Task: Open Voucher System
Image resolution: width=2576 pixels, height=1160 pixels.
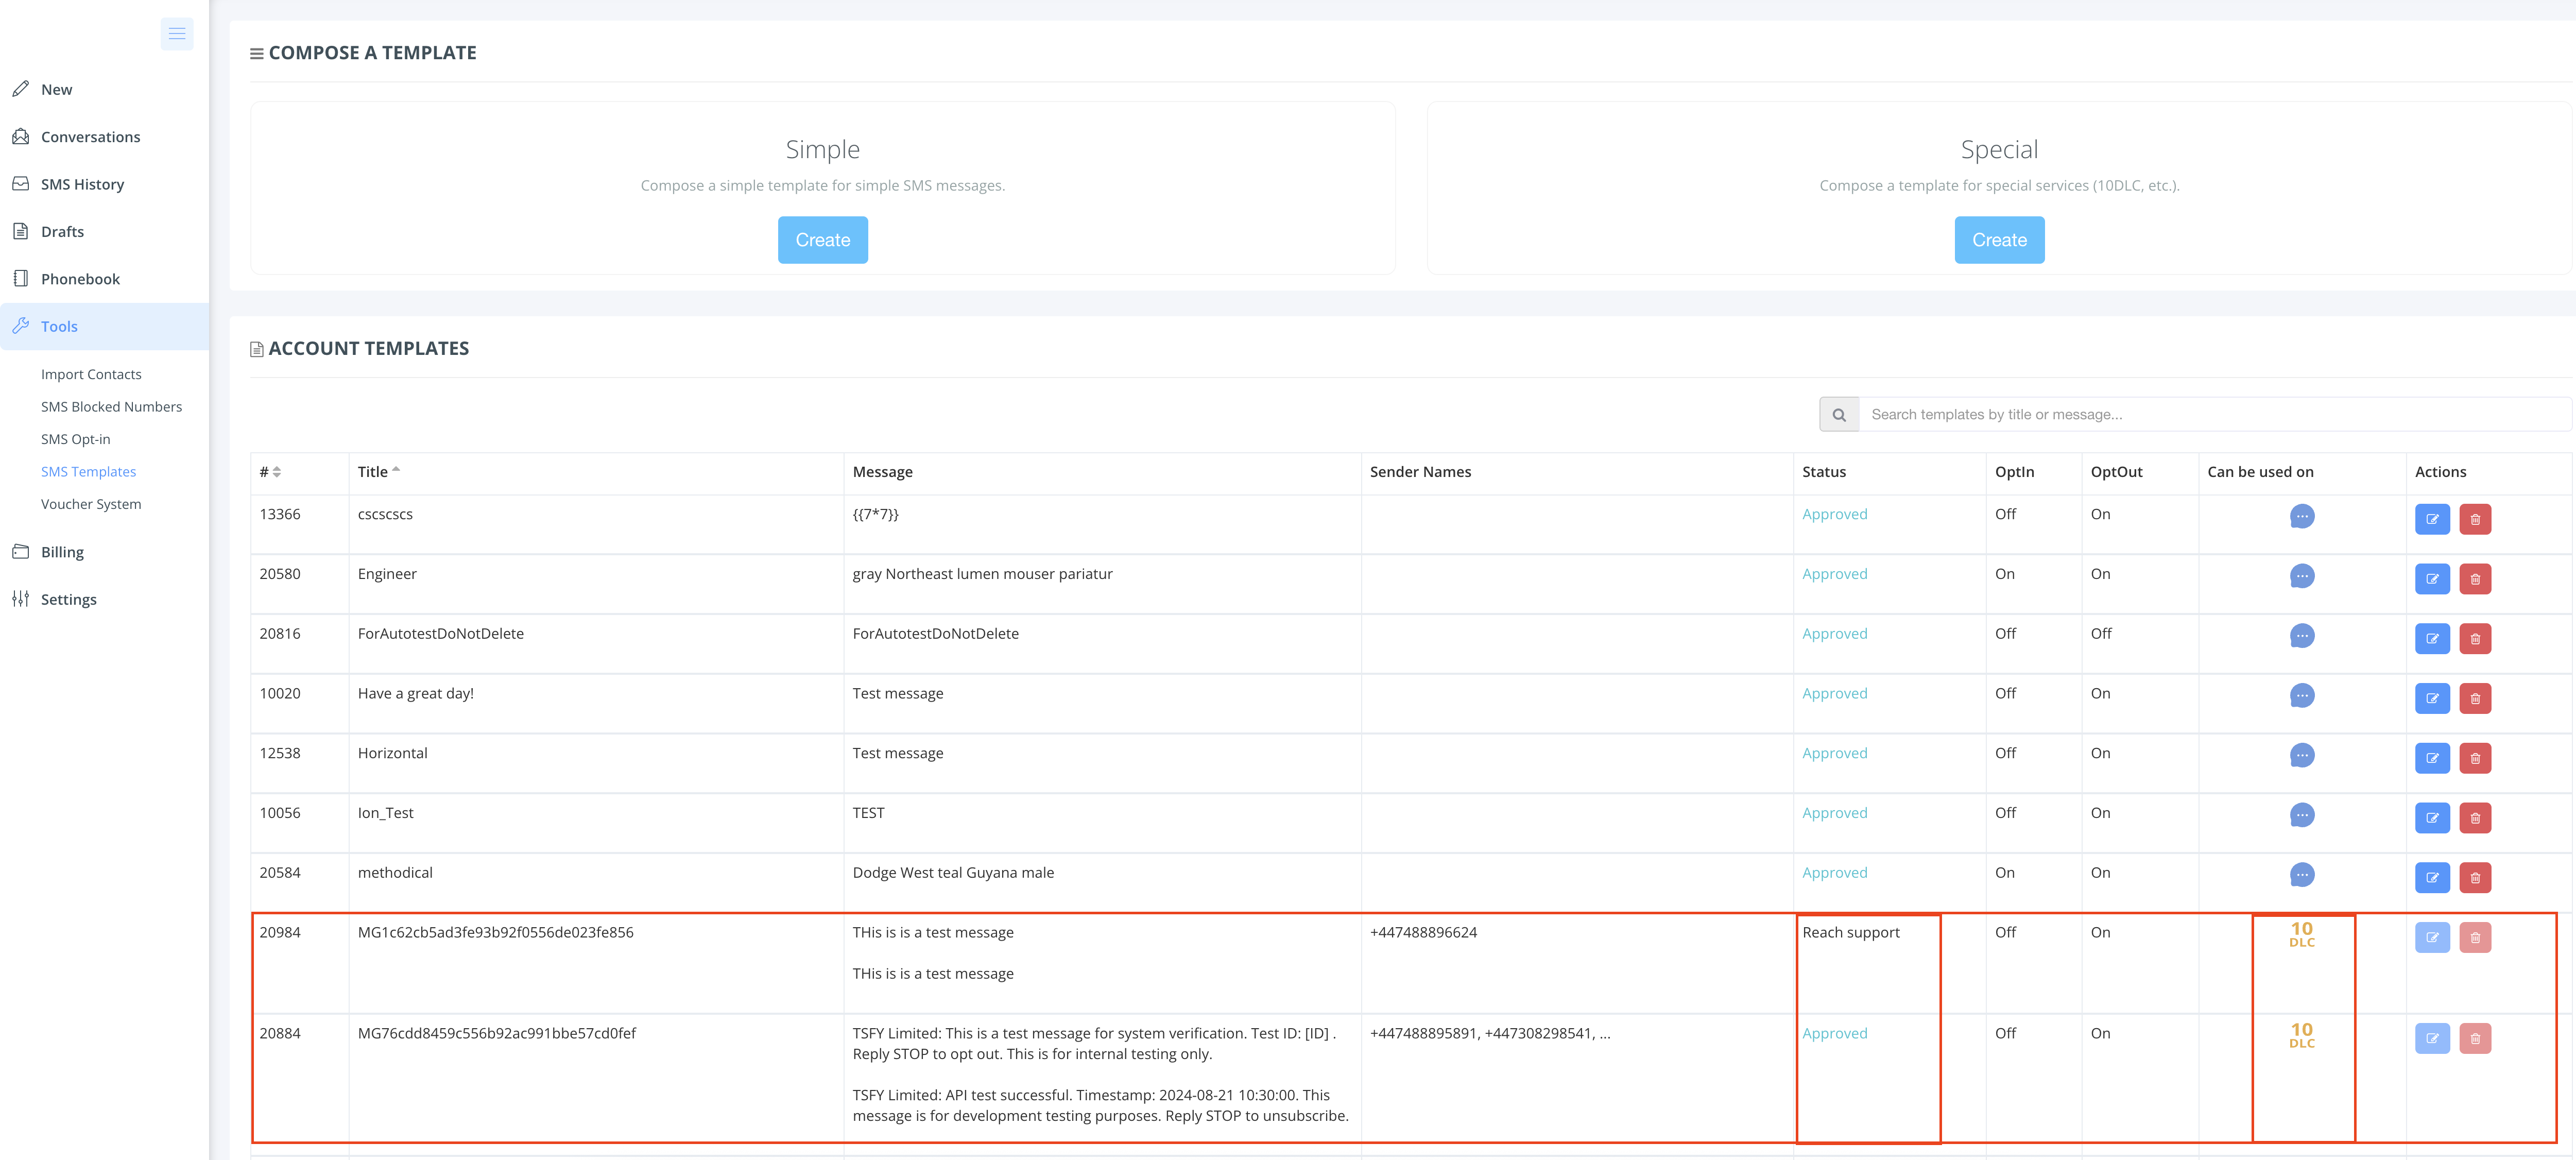Action: click(91, 504)
